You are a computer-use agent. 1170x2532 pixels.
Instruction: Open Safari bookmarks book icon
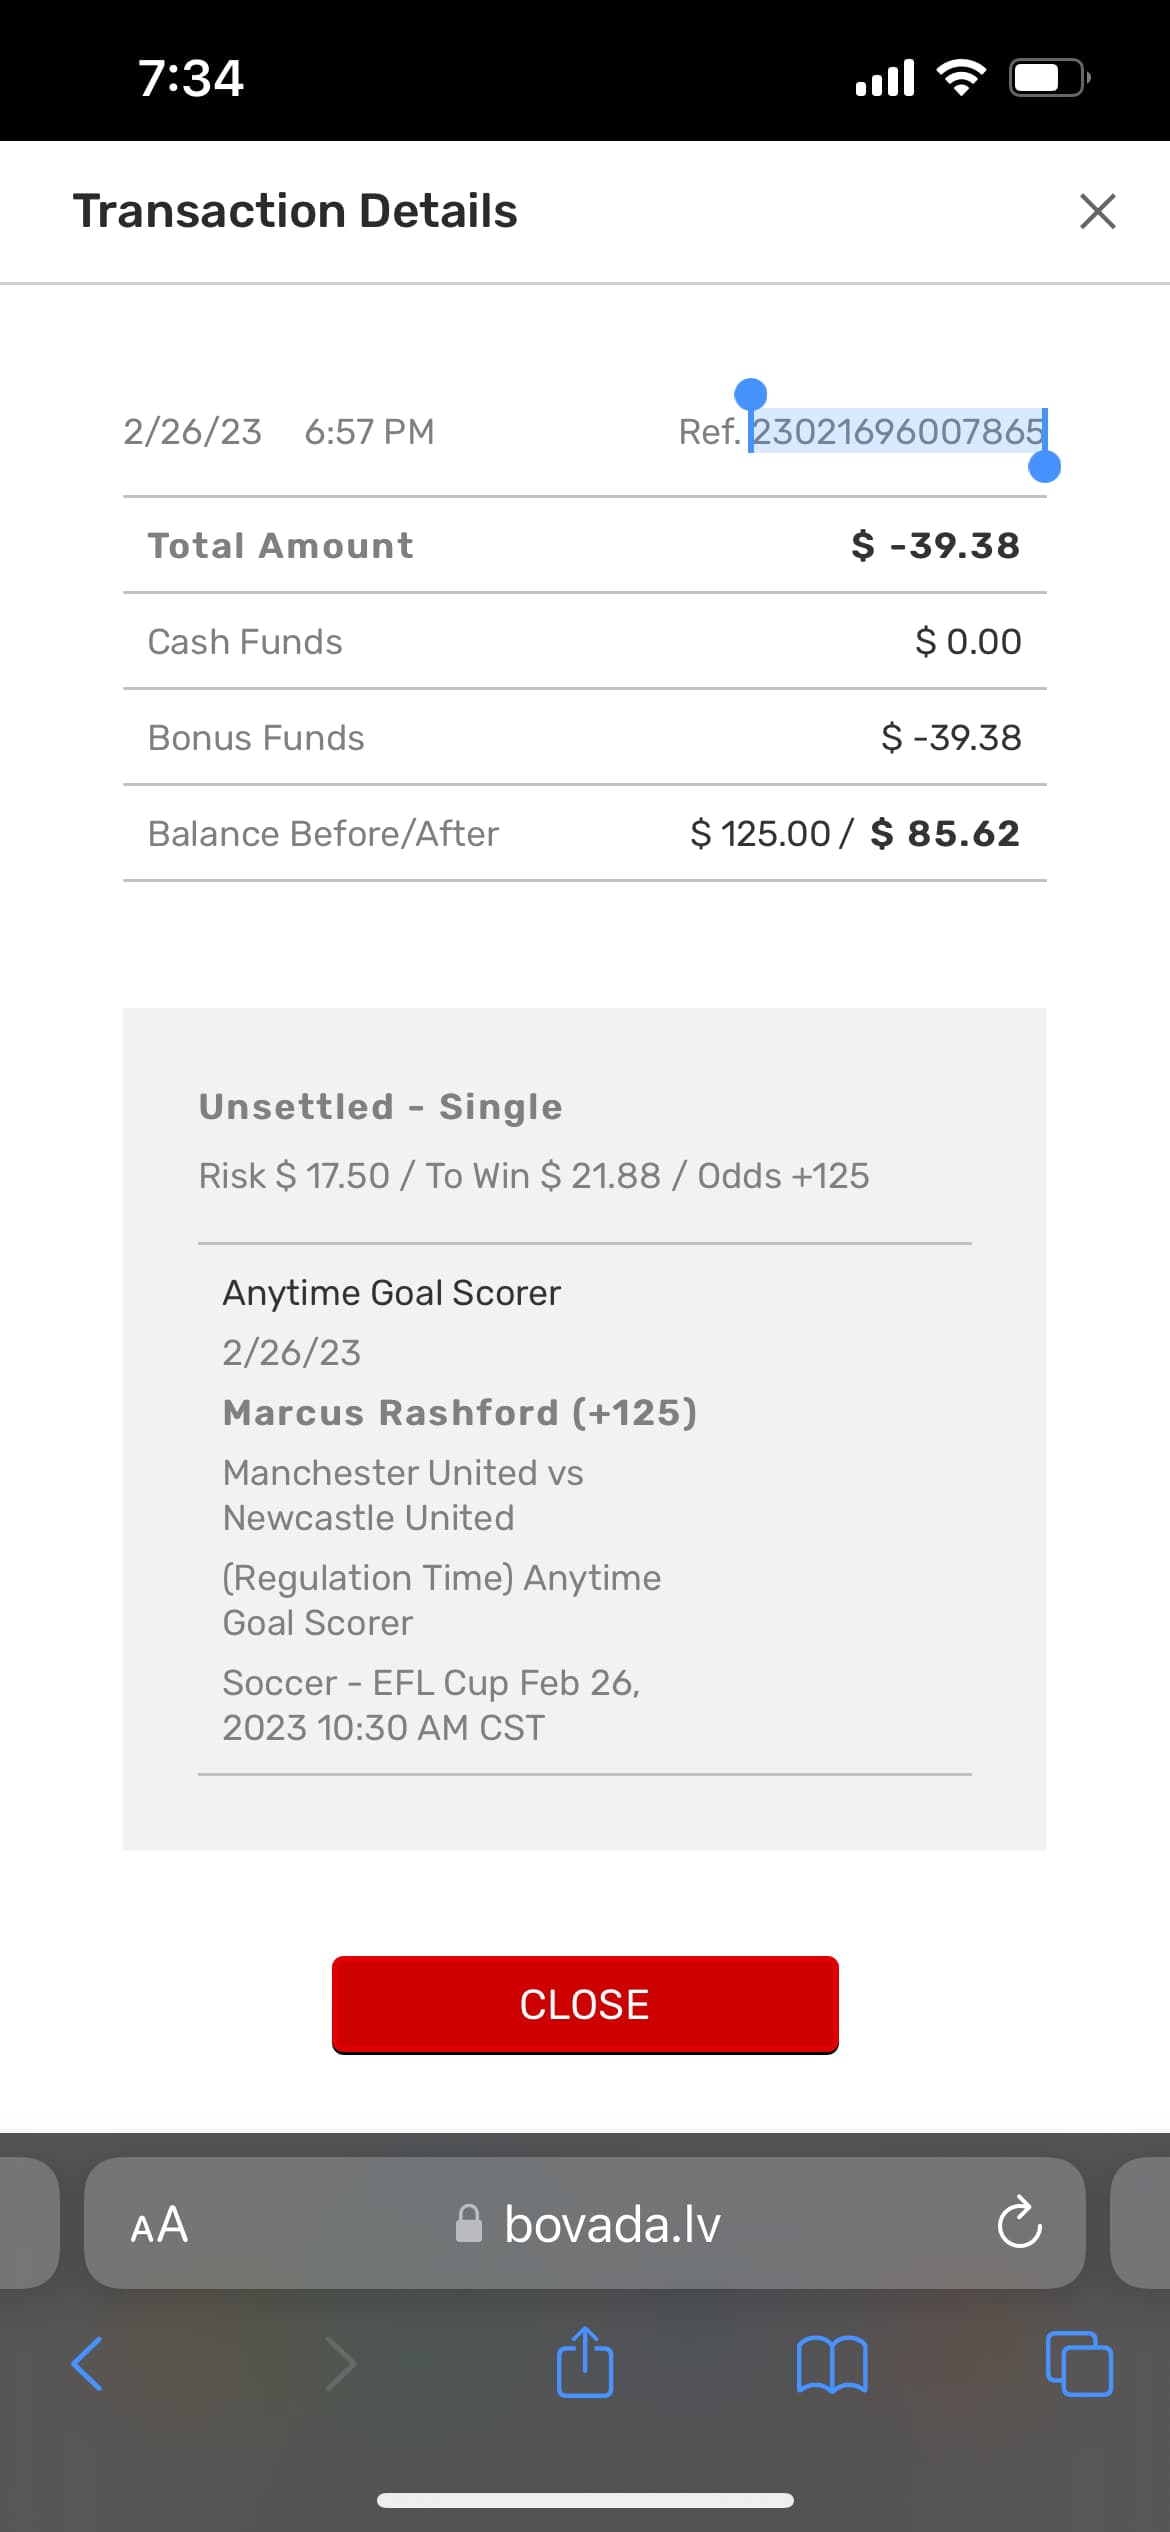[x=832, y=2364]
